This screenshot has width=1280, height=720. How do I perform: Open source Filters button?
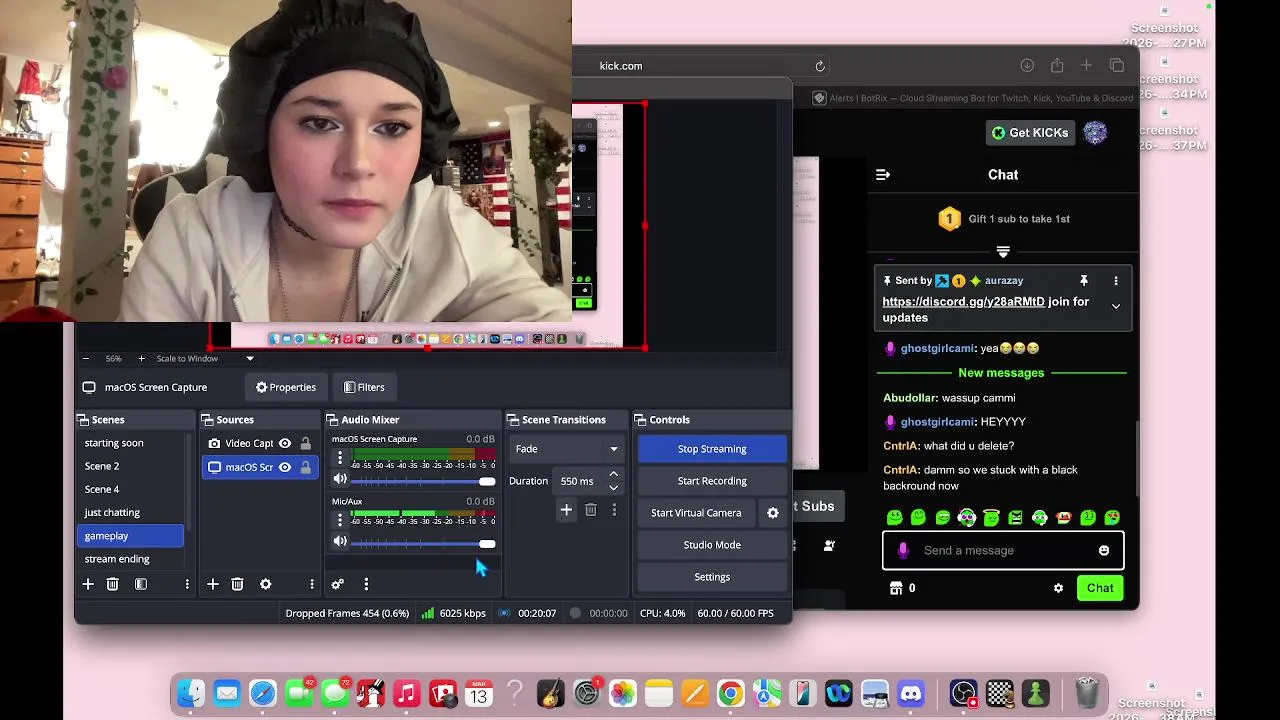click(364, 387)
